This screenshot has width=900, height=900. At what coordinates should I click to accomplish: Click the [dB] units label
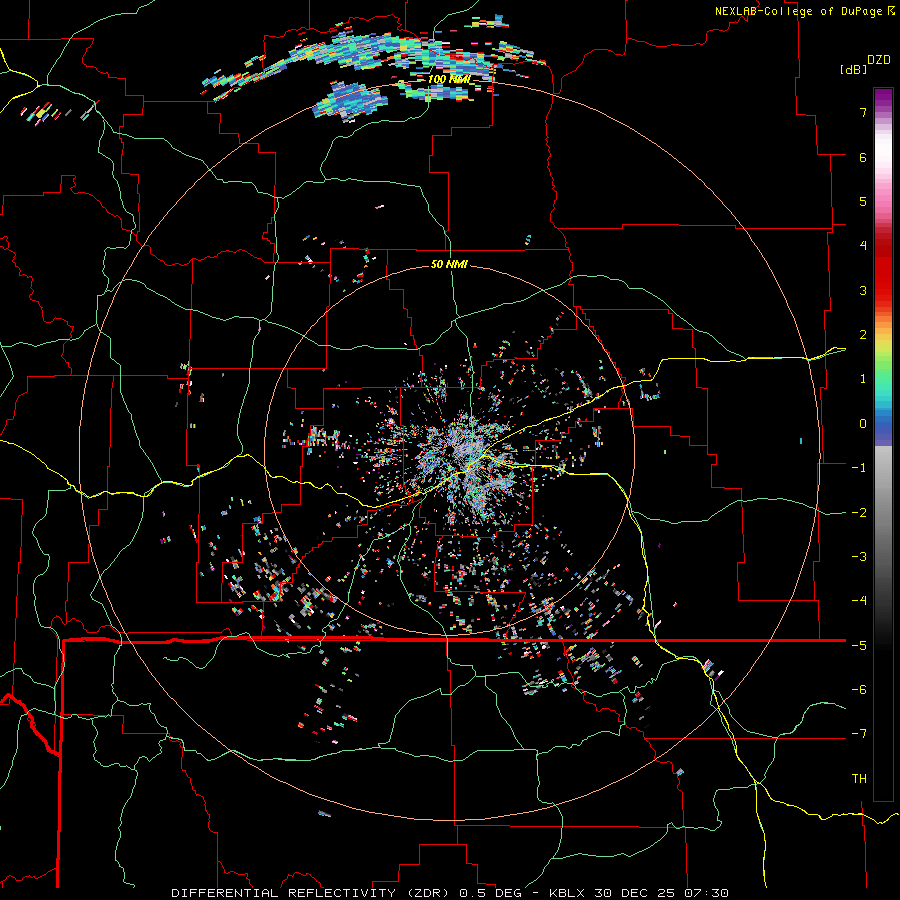coord(854,69)
